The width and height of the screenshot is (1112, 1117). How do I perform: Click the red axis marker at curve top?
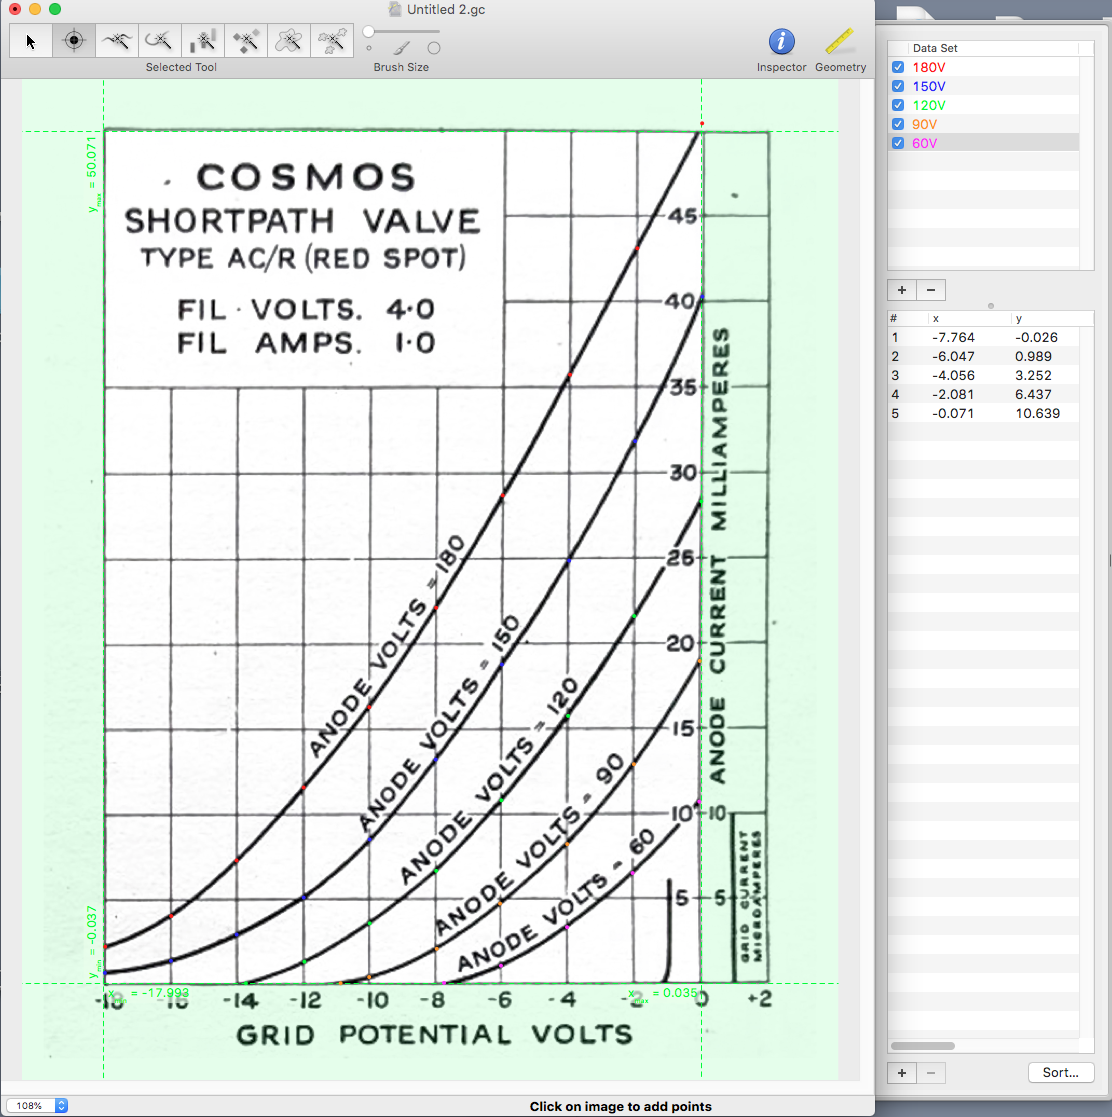702,124
